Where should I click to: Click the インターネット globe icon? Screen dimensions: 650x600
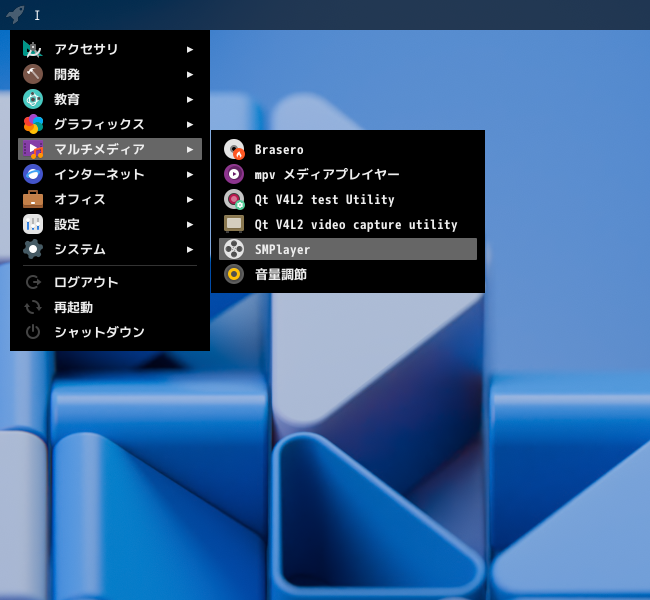(x=33, y=174)
